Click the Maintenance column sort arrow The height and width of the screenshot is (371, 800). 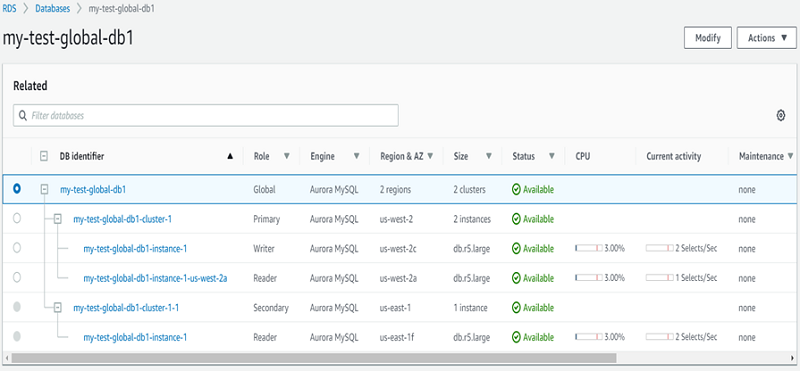[791, 156]
